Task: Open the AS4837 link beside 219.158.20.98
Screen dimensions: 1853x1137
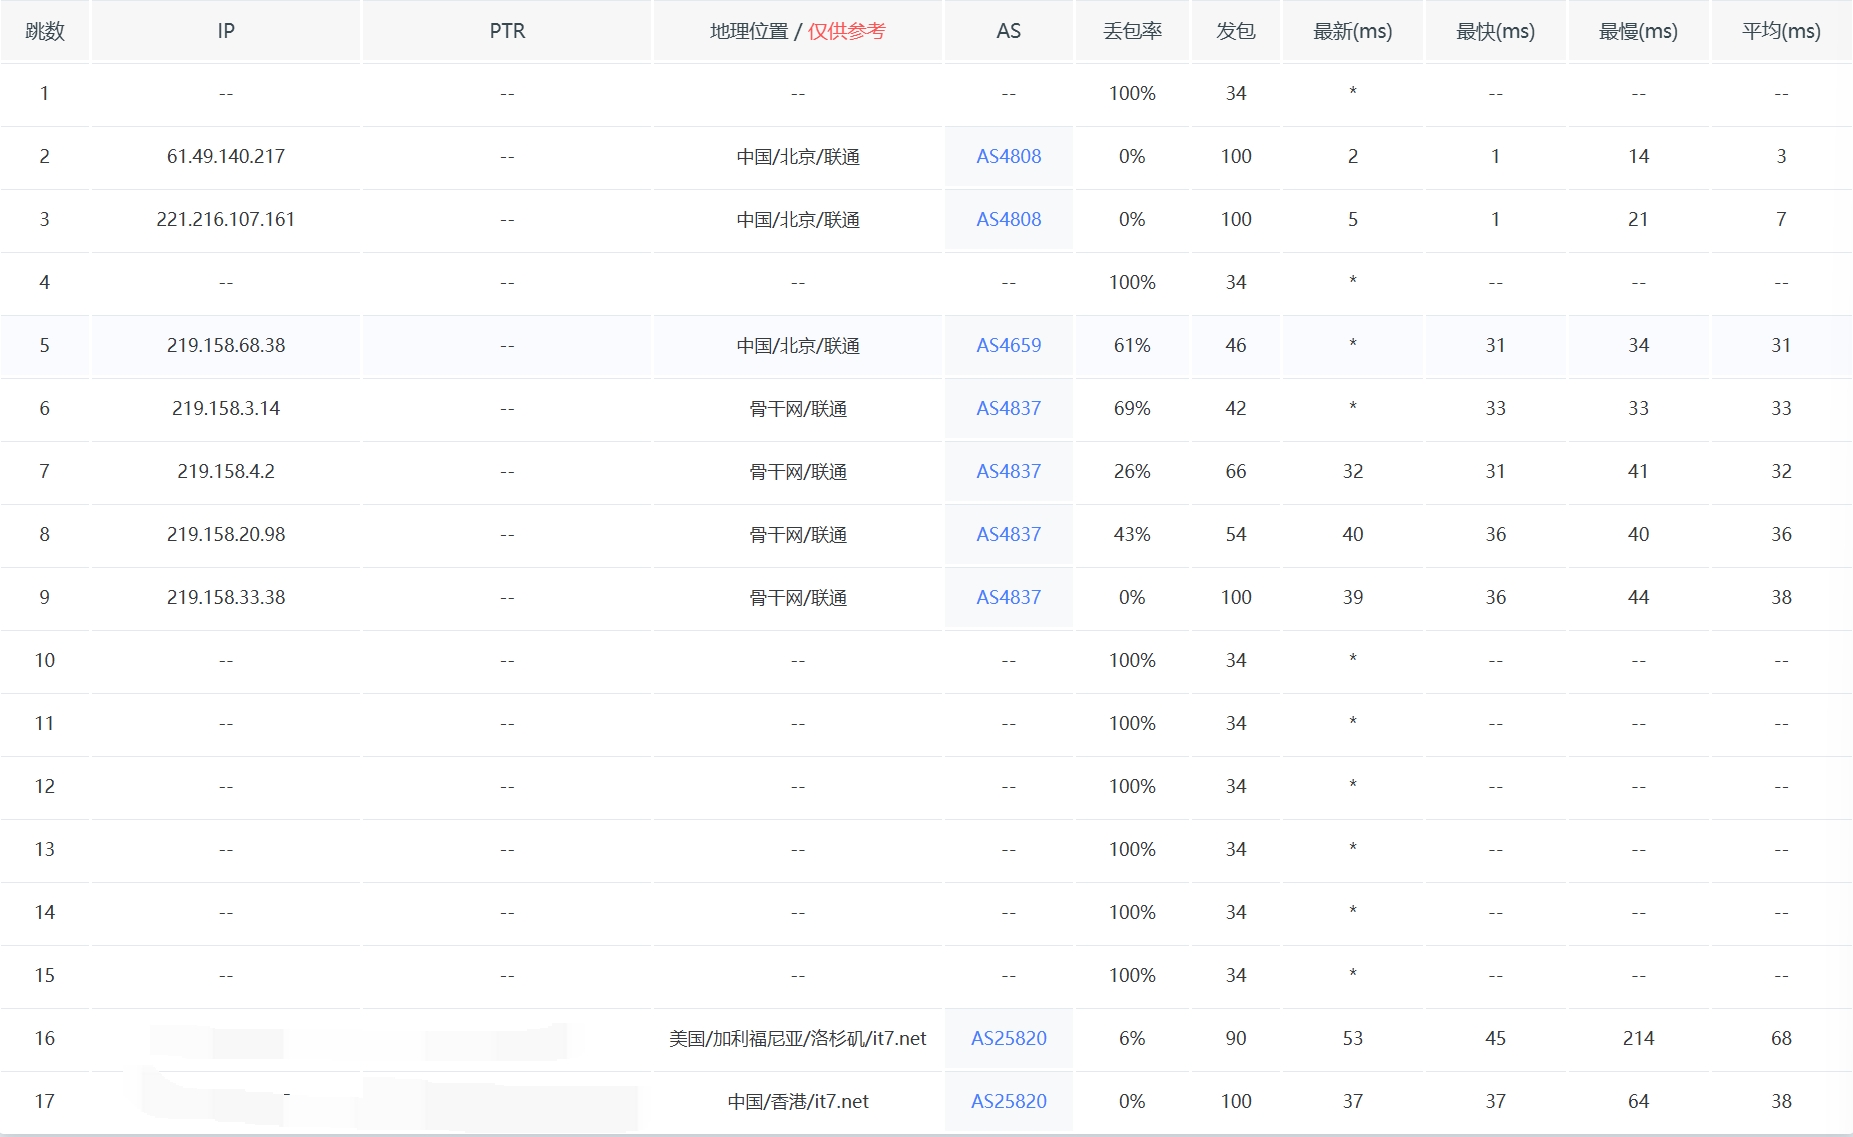Action: tap(1008, 534)
